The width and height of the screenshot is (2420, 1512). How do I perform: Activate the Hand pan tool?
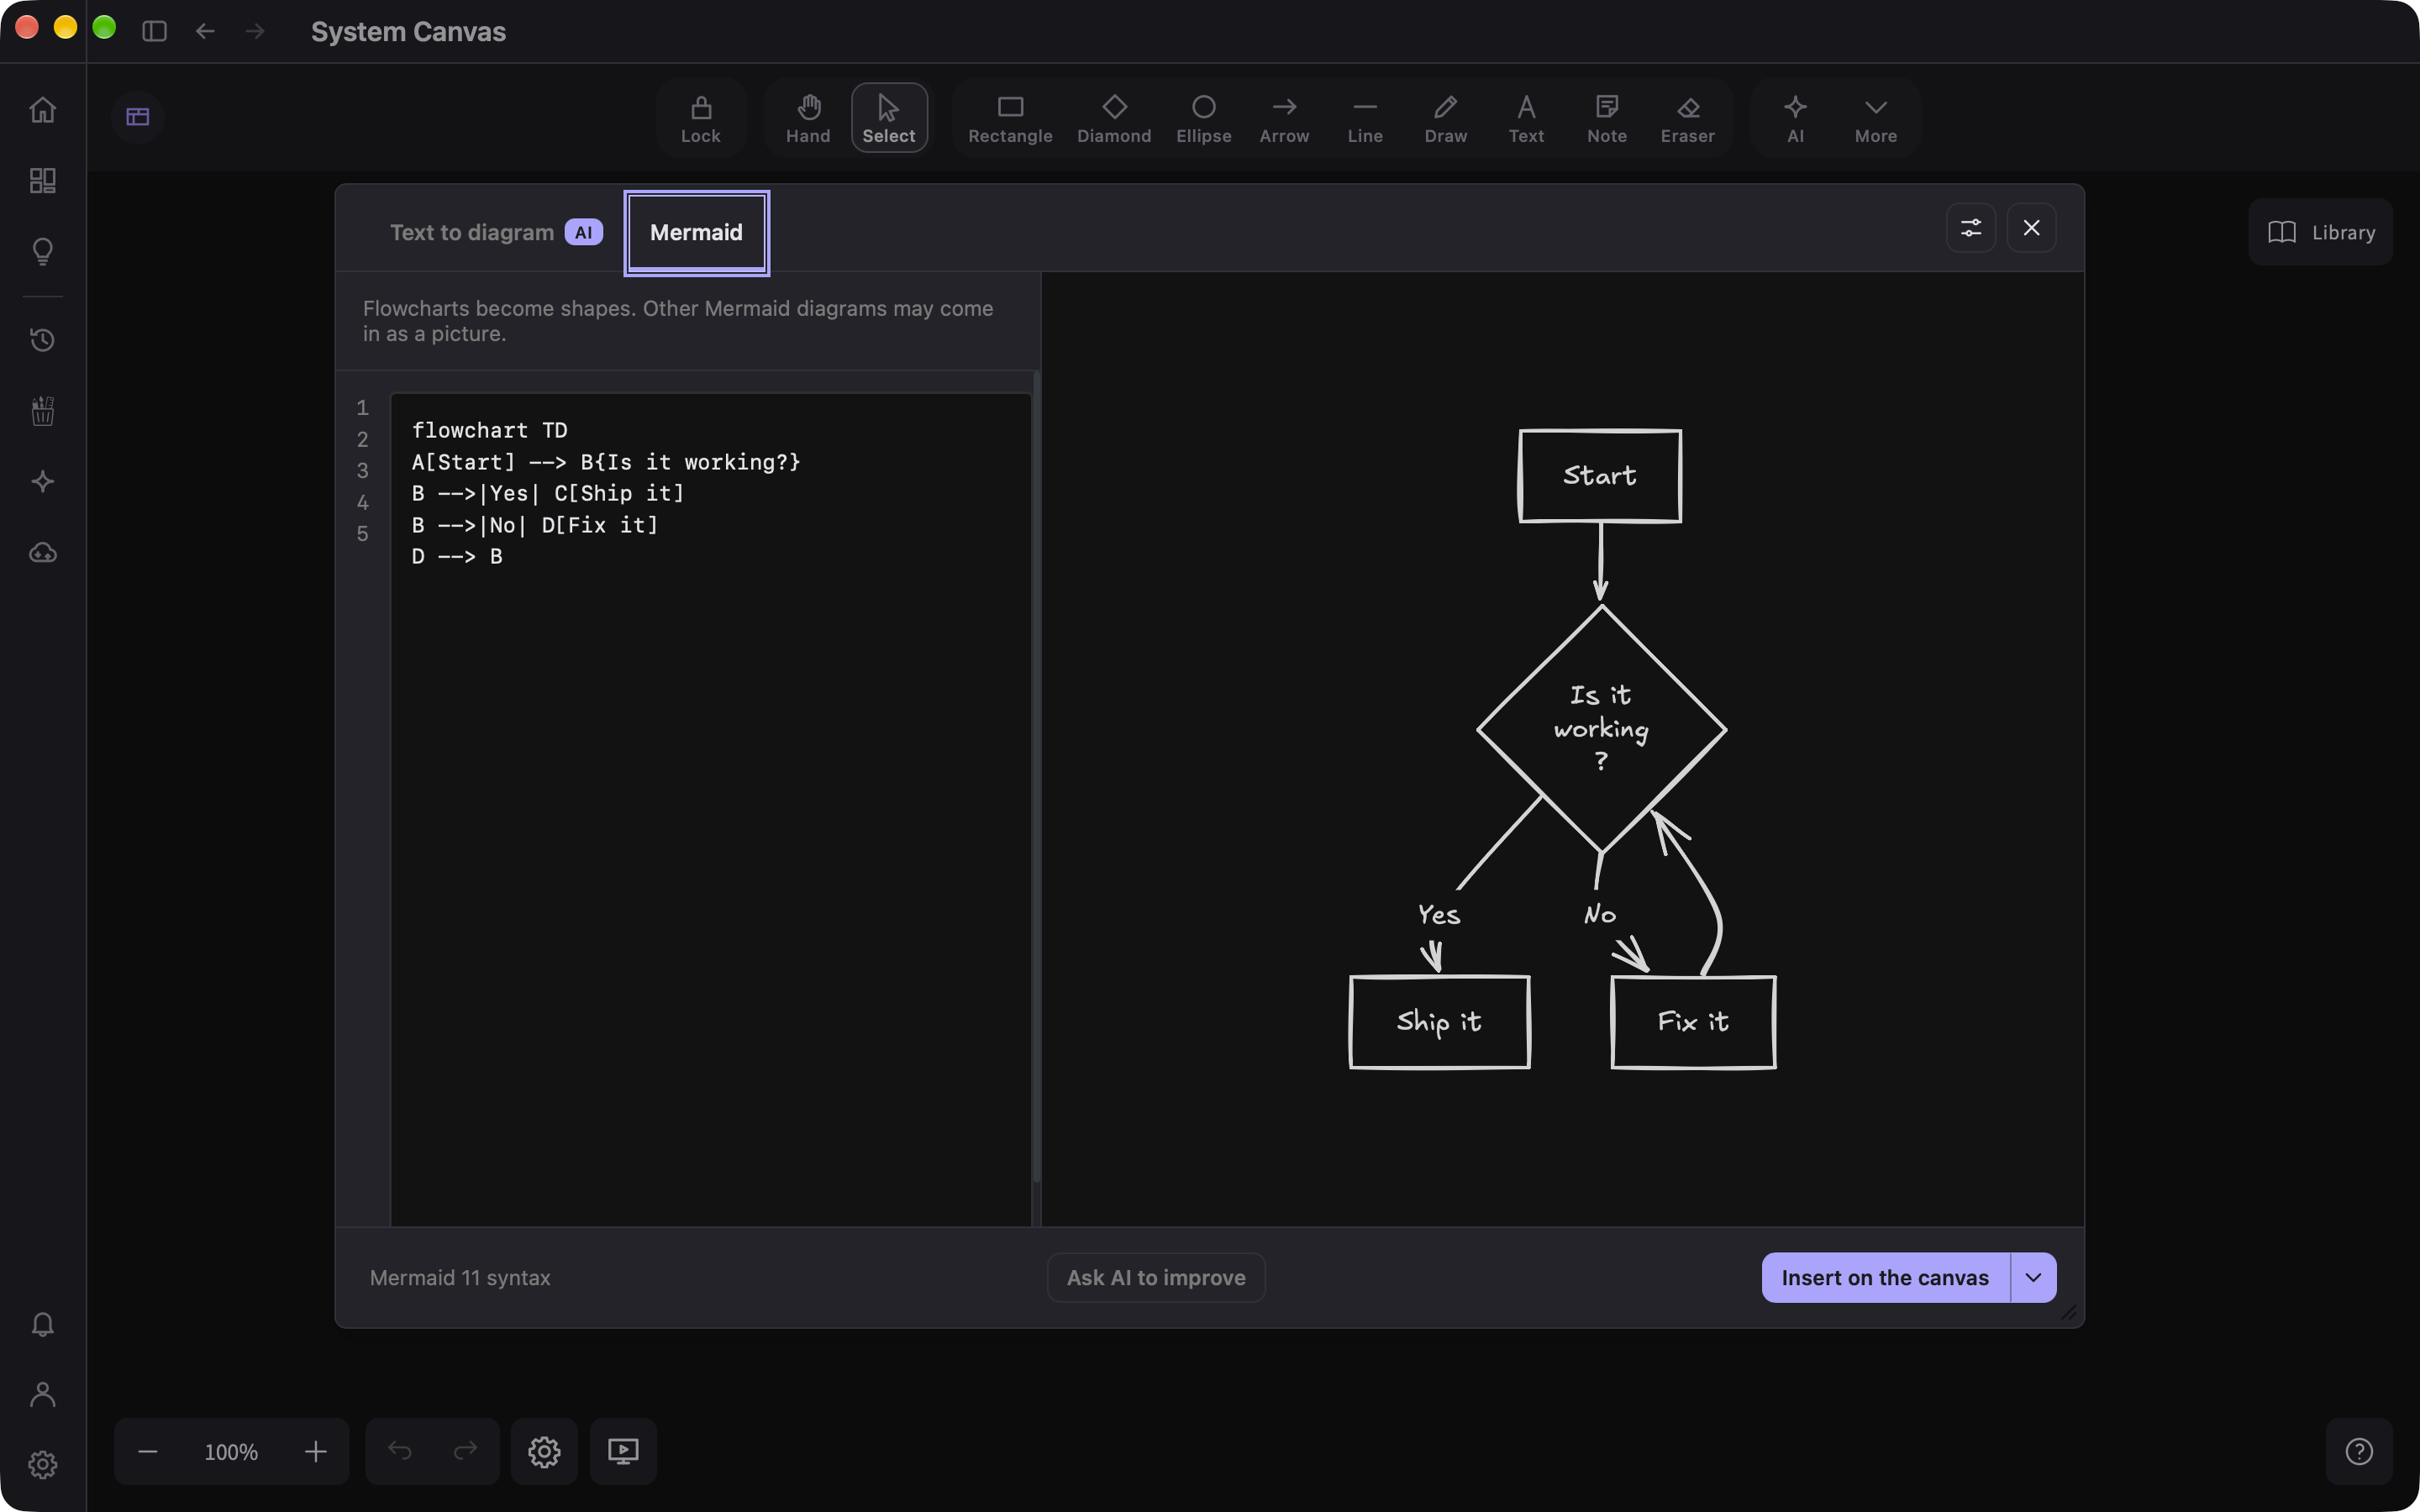tap(808, 118)
